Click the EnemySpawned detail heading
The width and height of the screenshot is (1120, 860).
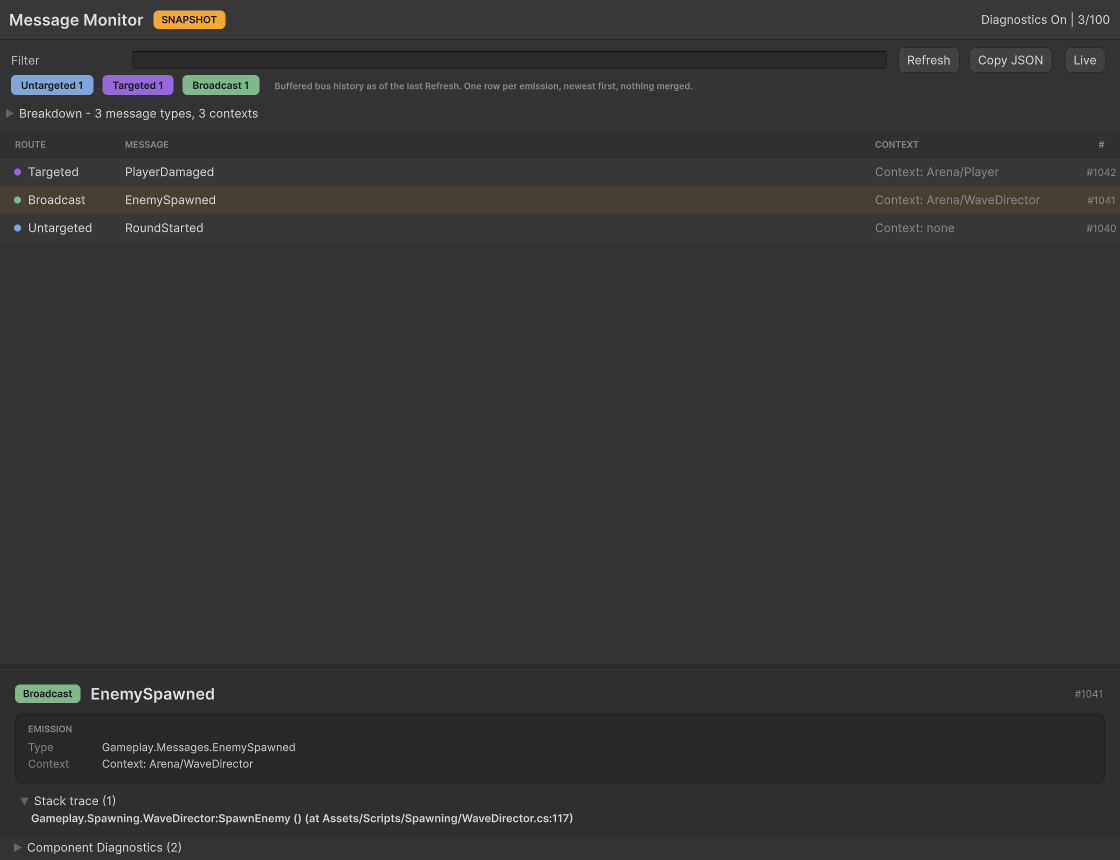point(152,694)
